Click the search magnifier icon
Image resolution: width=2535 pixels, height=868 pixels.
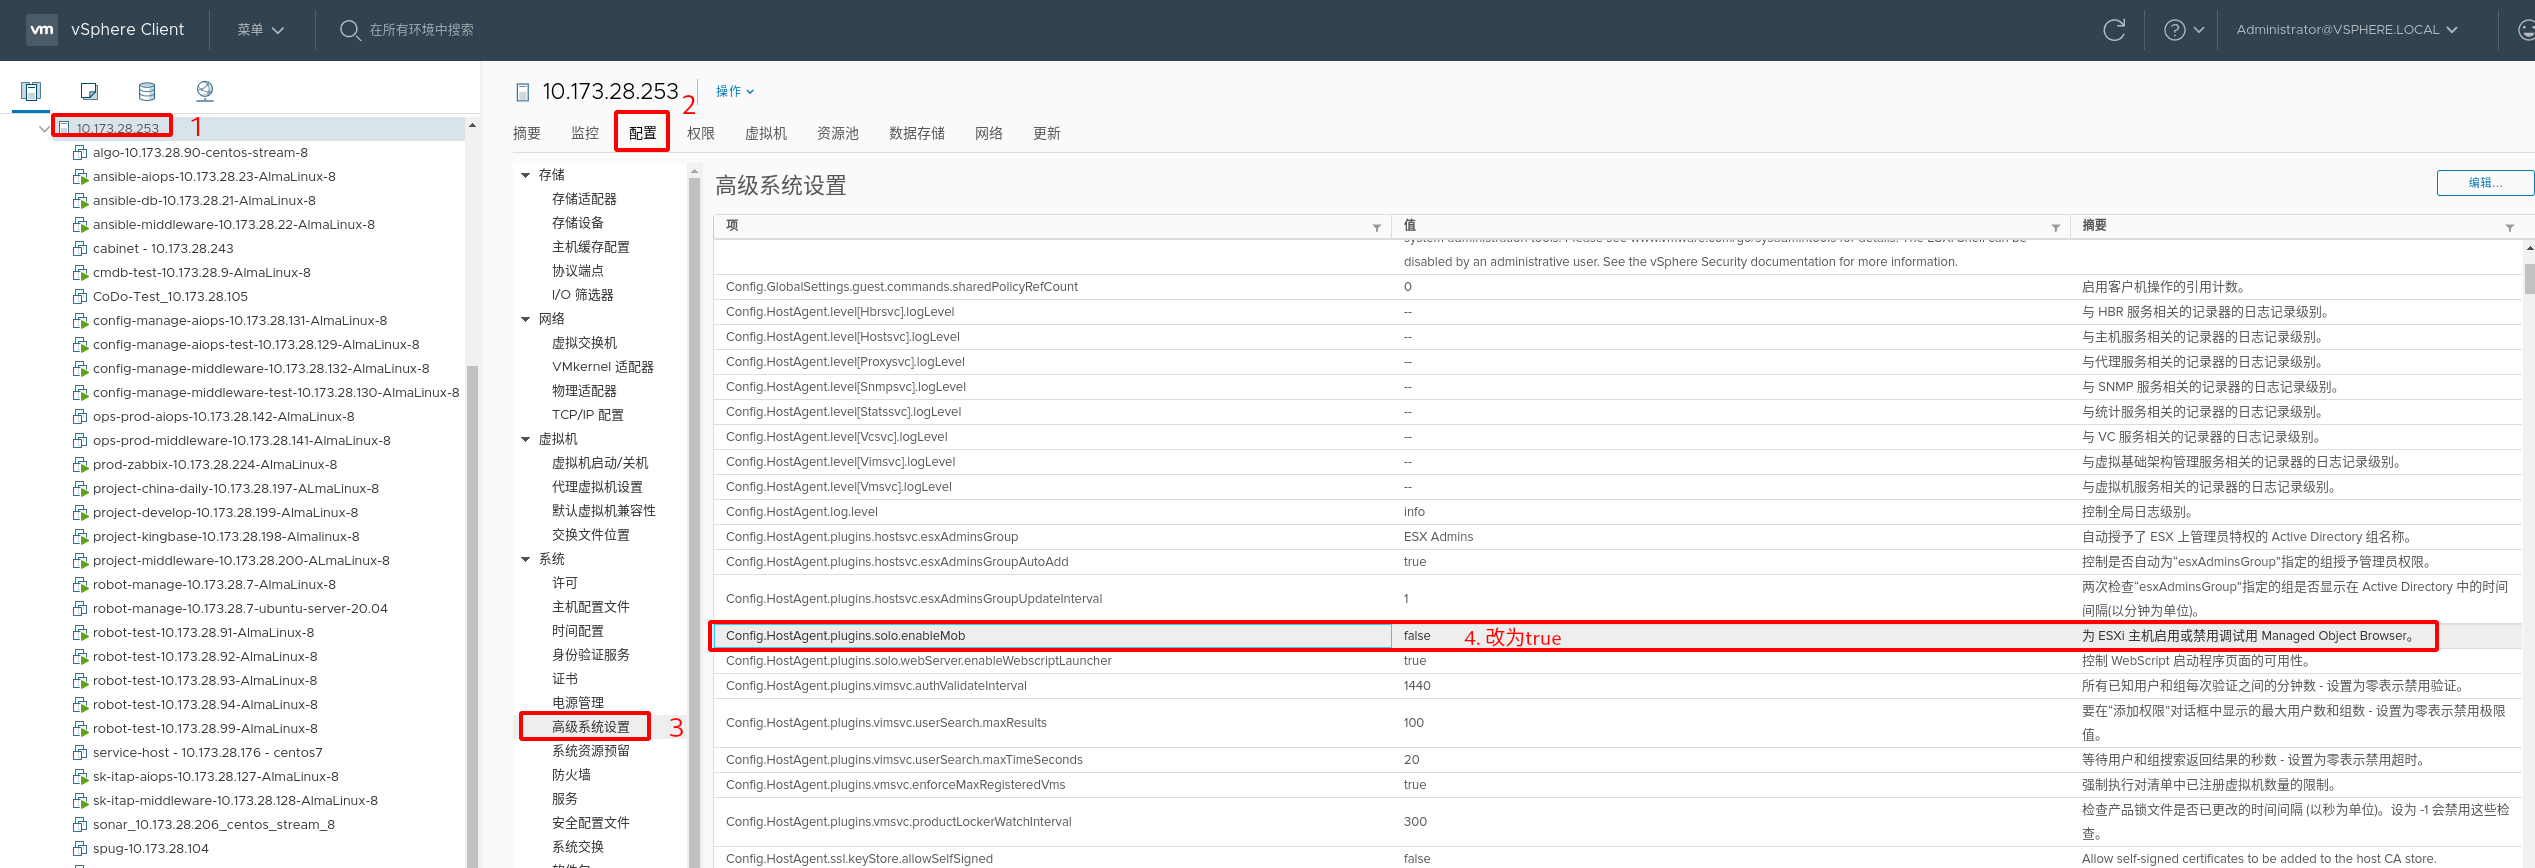349,30
